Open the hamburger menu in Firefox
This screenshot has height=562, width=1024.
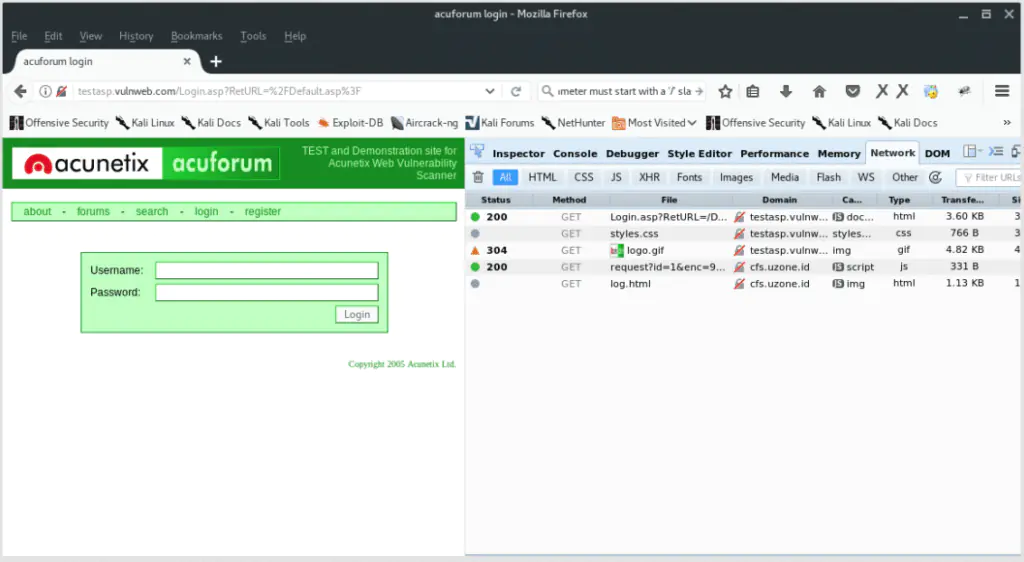coord(1002,91)
